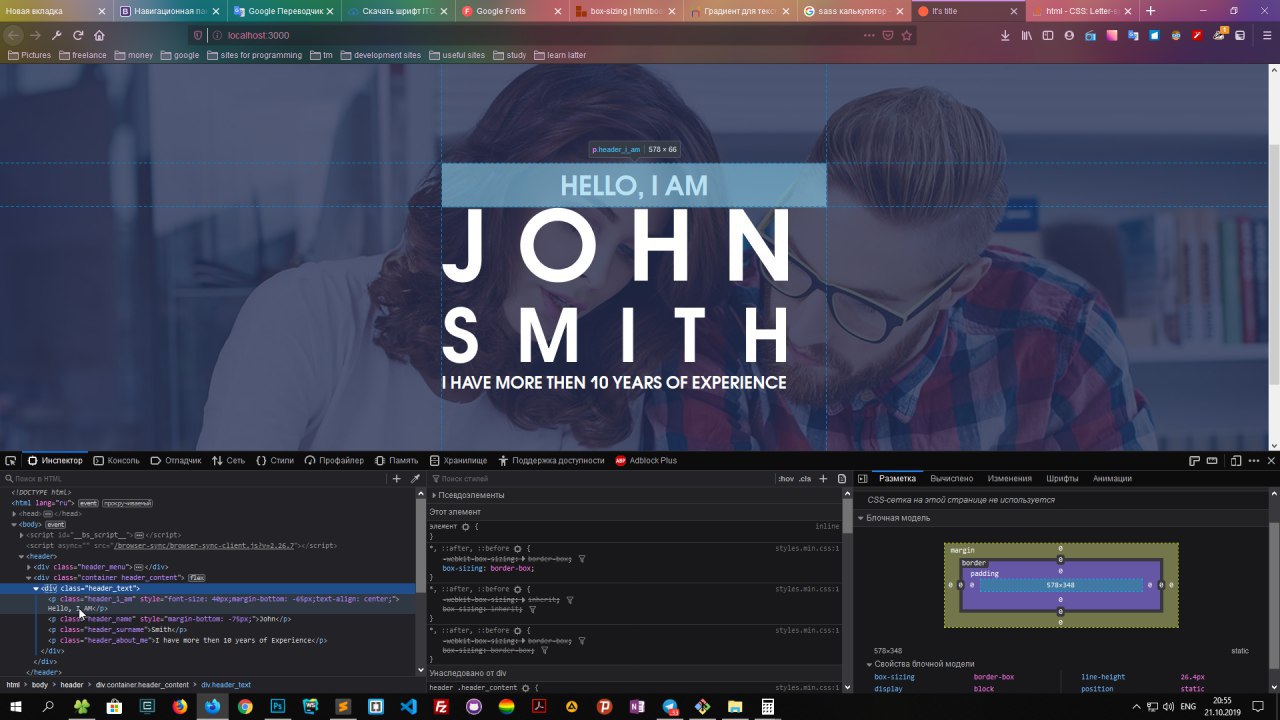Collapse the header element node
This screenshot has width=1280, height=720.
point(22,556)
